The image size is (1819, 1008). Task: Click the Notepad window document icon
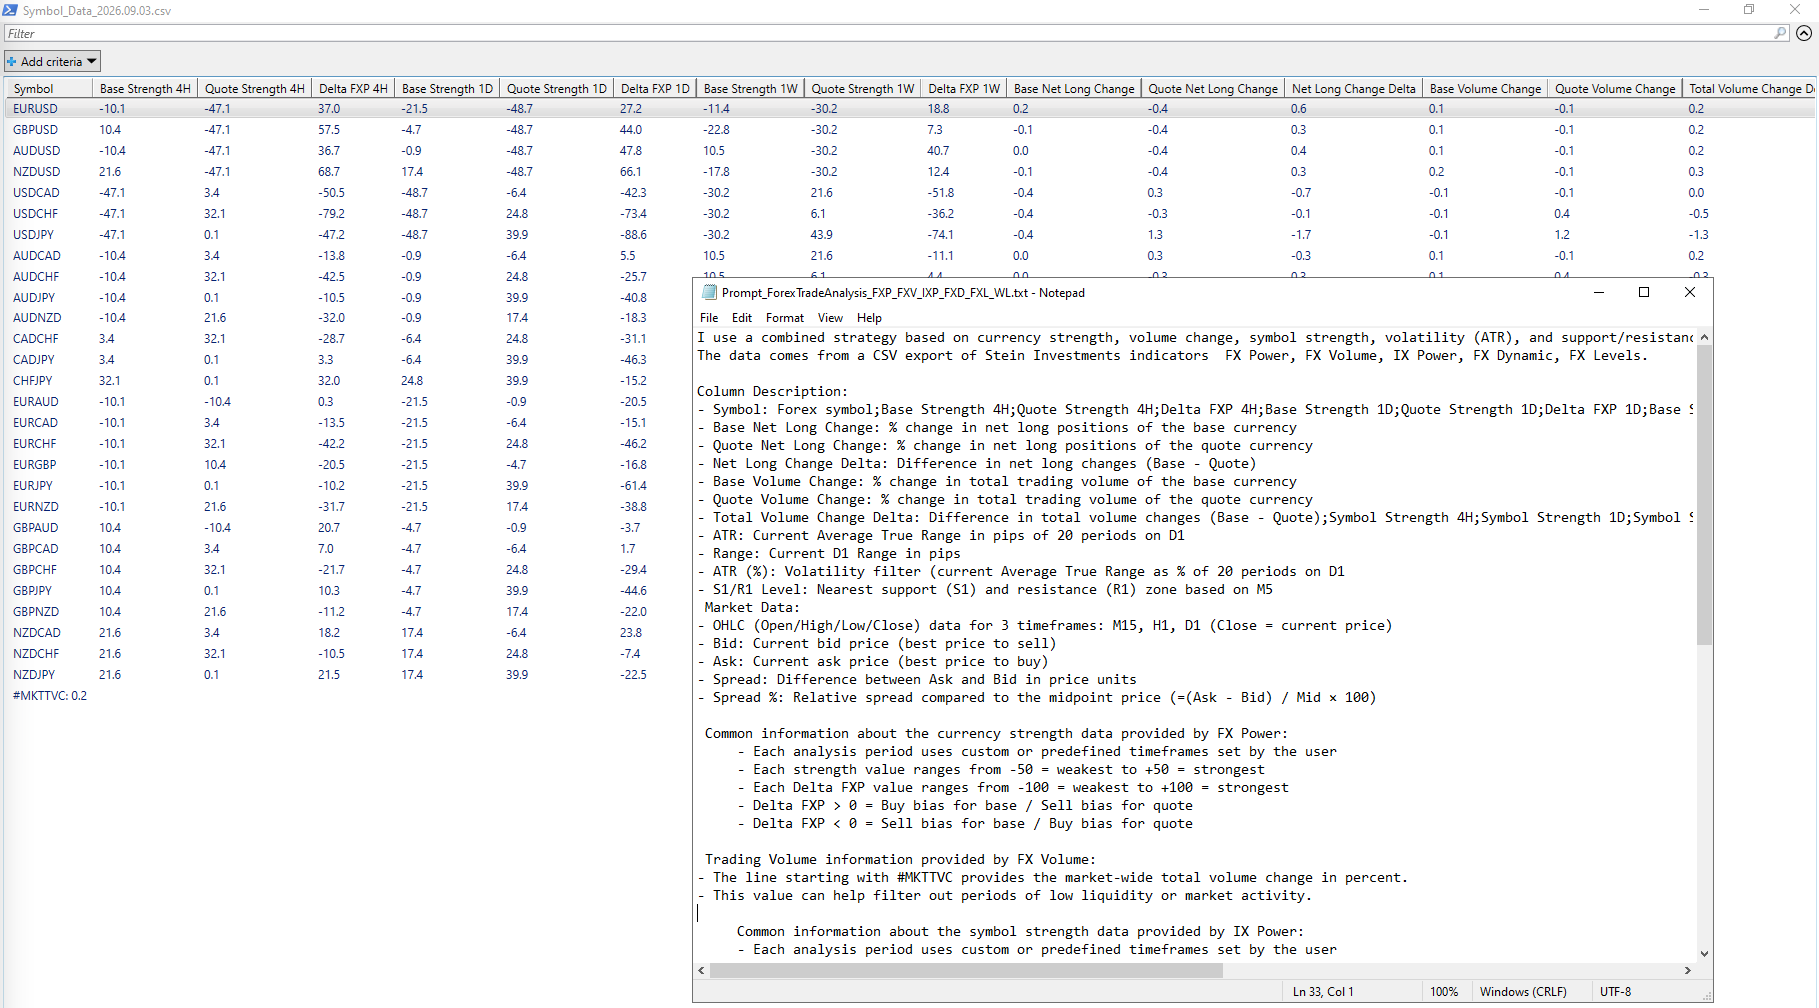709,292
